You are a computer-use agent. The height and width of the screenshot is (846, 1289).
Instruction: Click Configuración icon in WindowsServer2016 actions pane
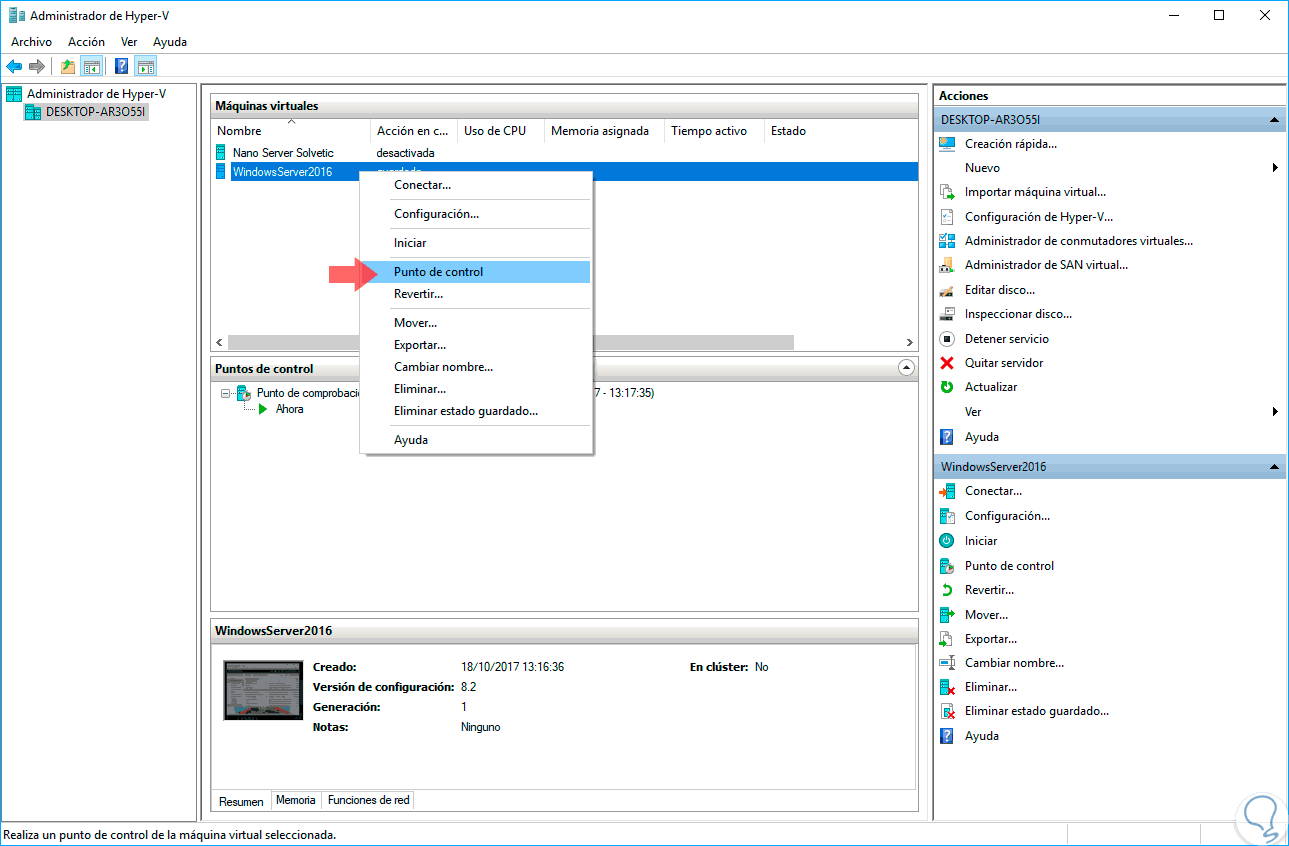(947, 516)
